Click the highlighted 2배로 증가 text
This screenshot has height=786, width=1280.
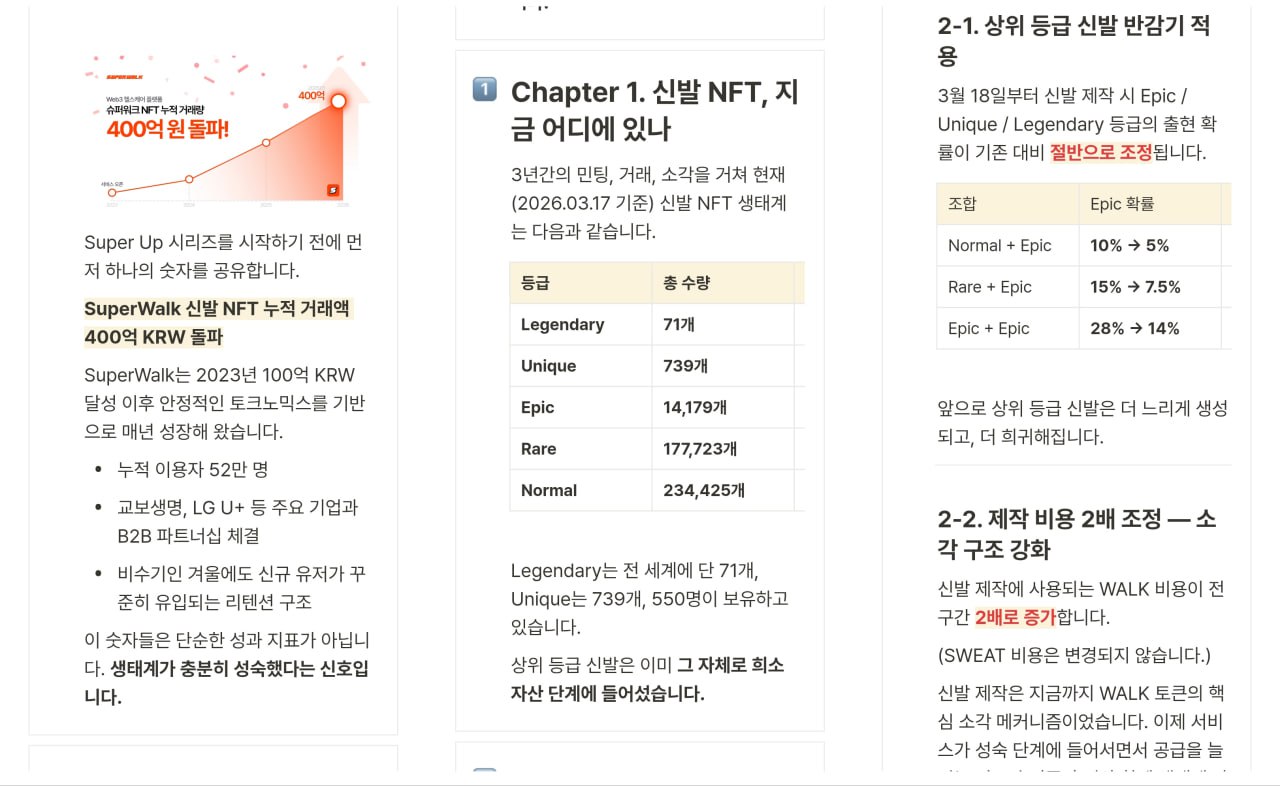(x=1014, y=617)
